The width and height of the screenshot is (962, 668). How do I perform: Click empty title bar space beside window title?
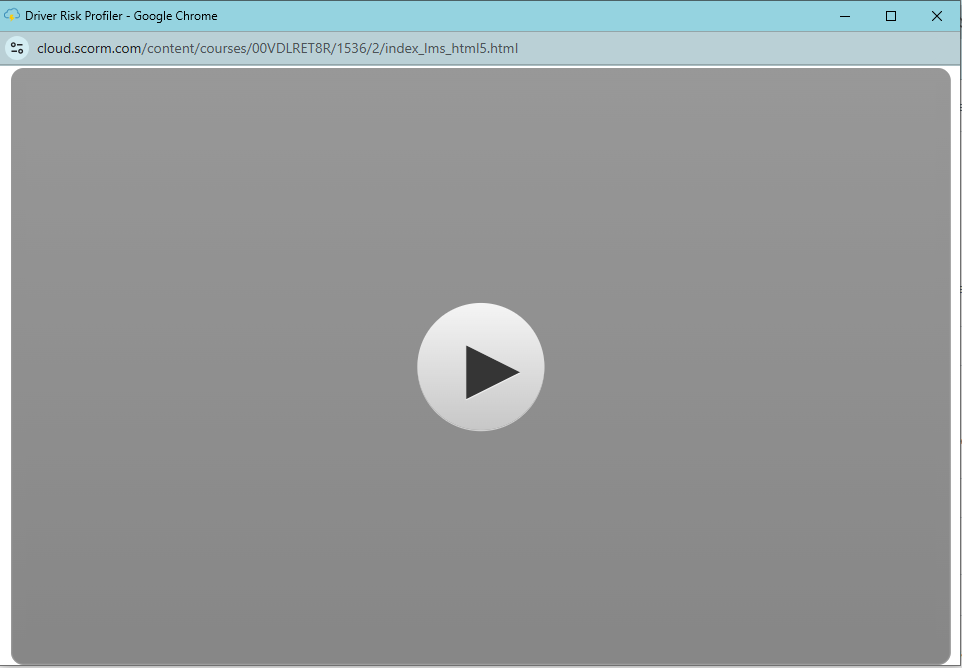[x=500, y=16]
